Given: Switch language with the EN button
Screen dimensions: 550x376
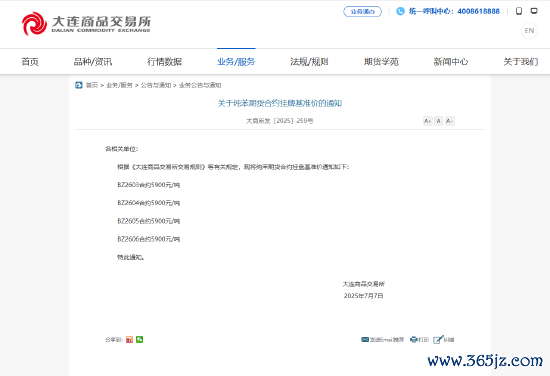Looking at the screenshot, I should coord(529,31).
